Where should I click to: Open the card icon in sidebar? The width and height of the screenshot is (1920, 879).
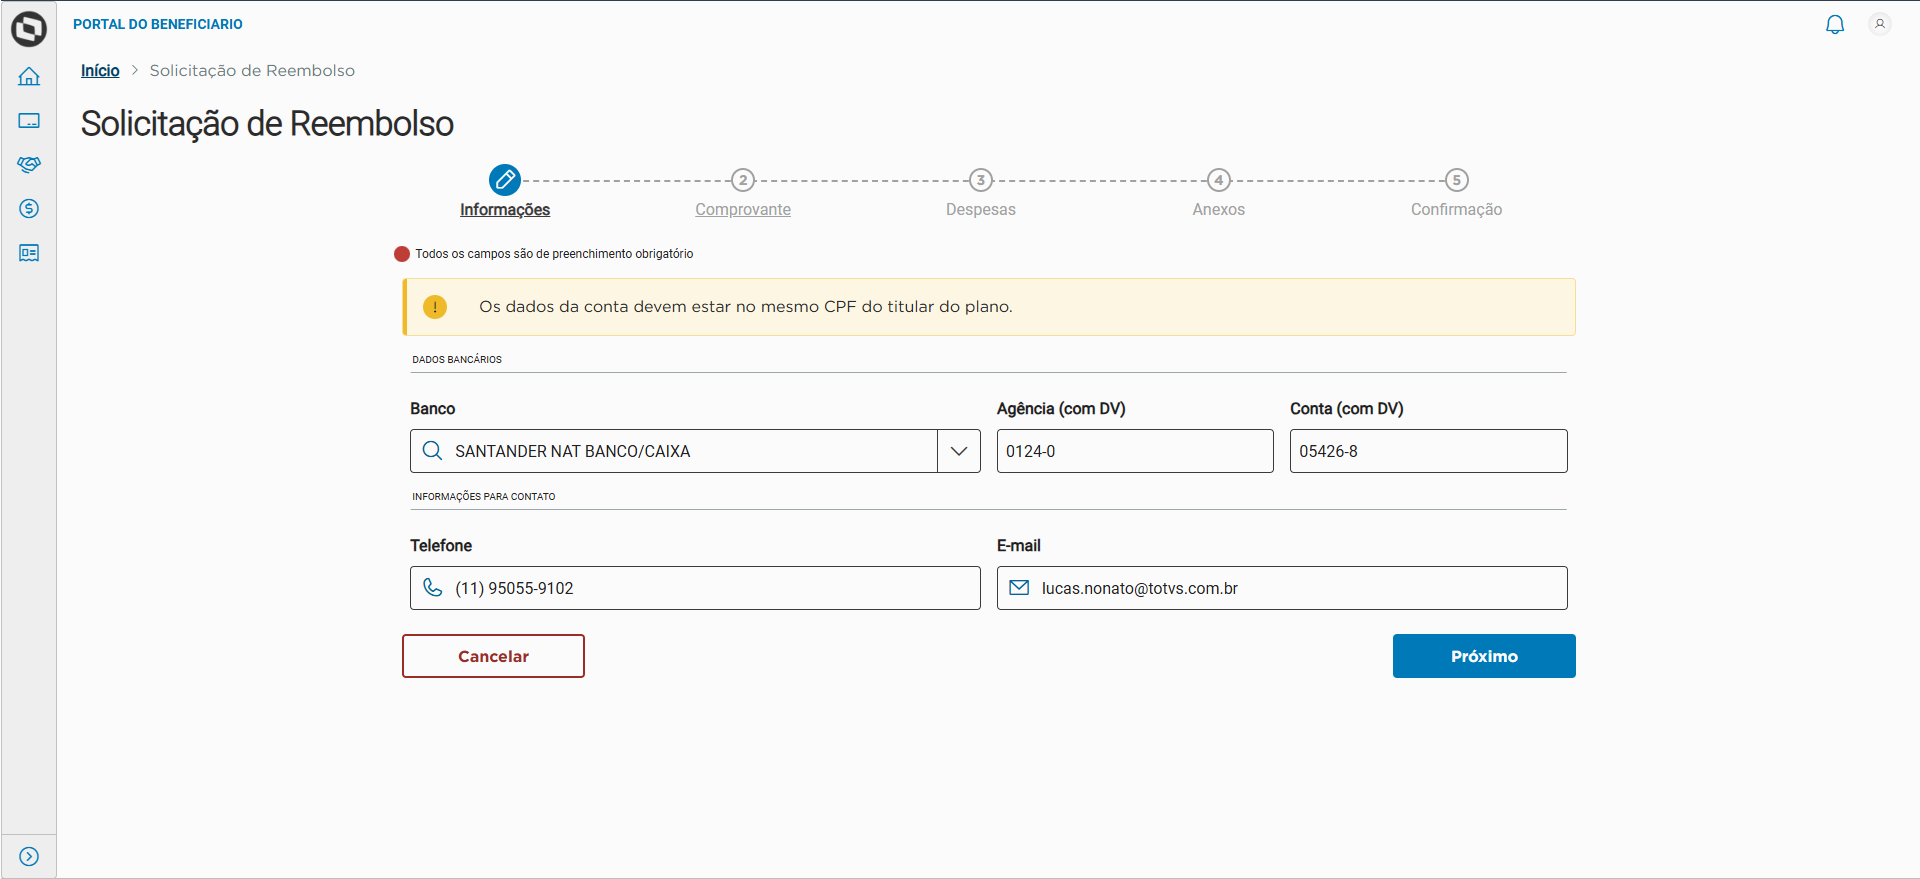29,121
